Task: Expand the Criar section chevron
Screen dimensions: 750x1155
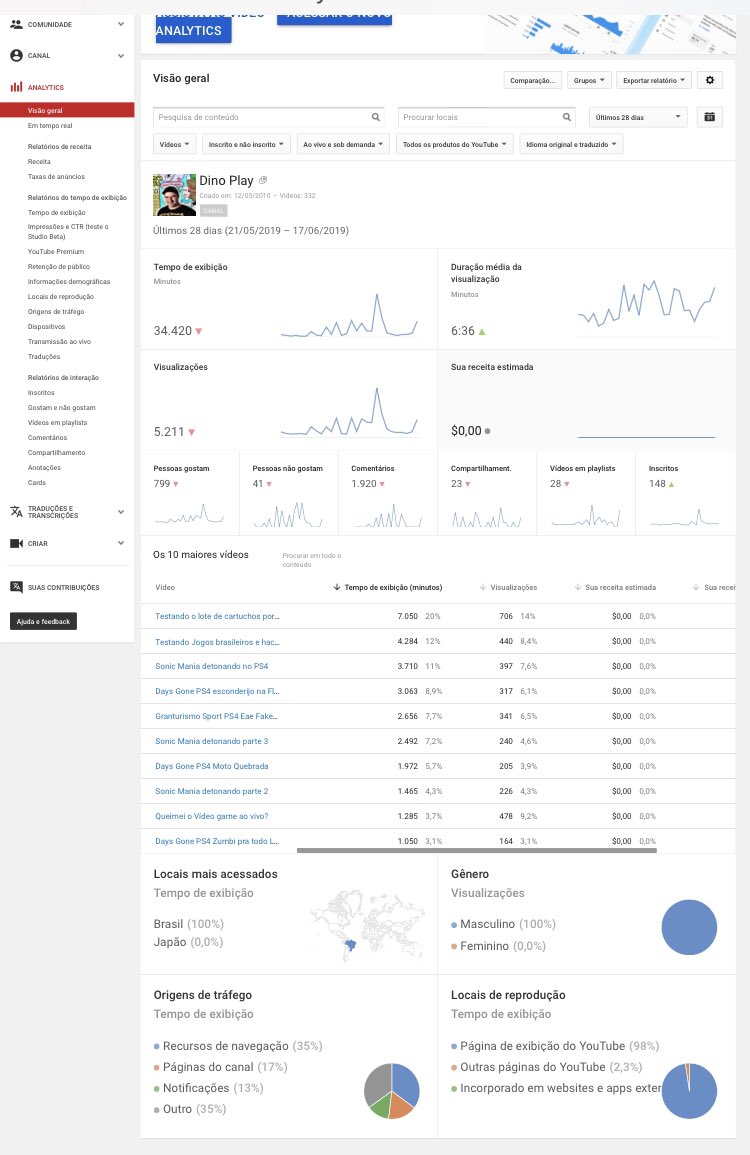Action: click(x=121, y=543)
